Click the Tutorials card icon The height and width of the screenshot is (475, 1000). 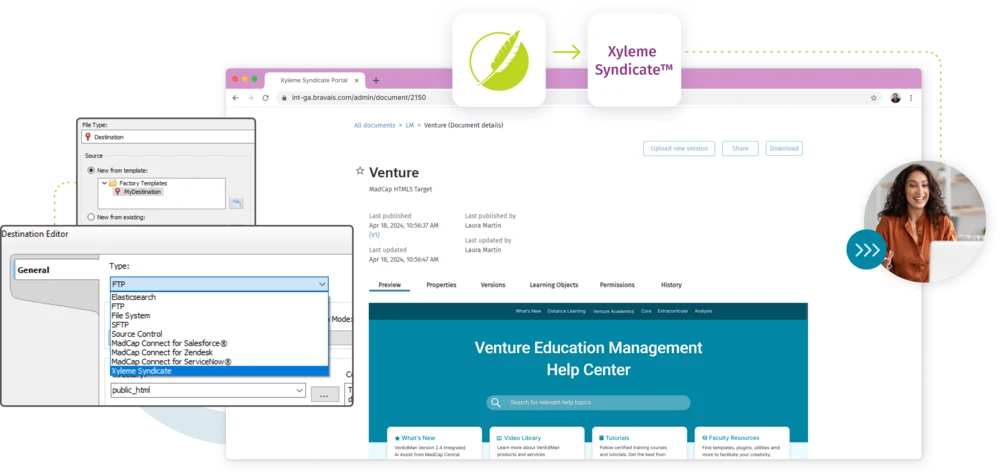601,438
